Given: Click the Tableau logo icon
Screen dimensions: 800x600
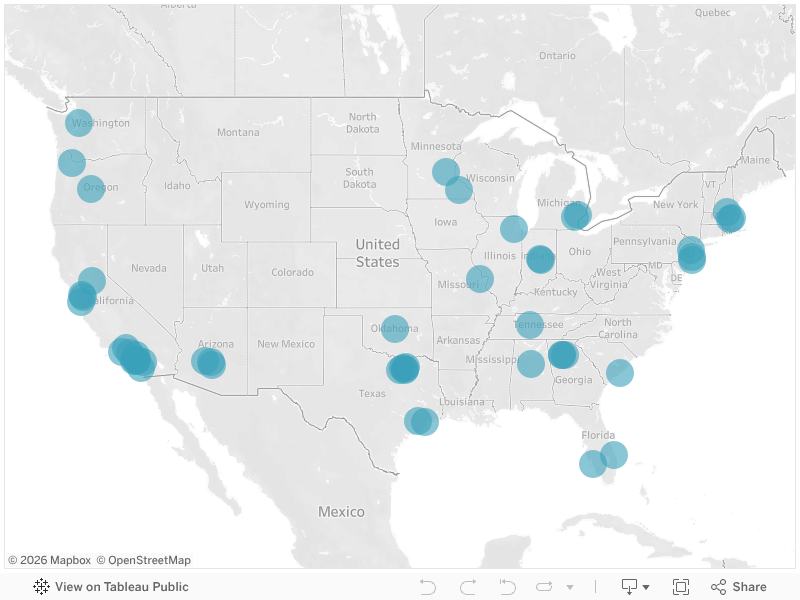Looking at the screenshot, I should point(41,587).
